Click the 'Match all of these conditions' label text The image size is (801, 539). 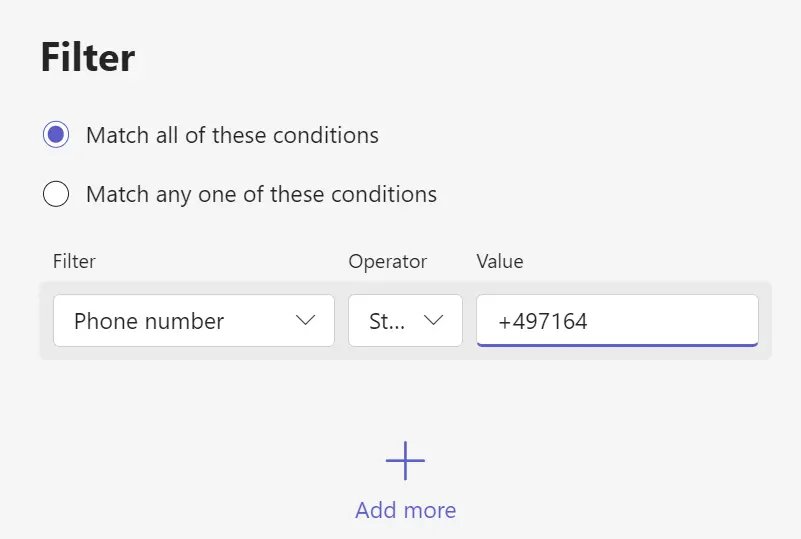tap(232, 135)
